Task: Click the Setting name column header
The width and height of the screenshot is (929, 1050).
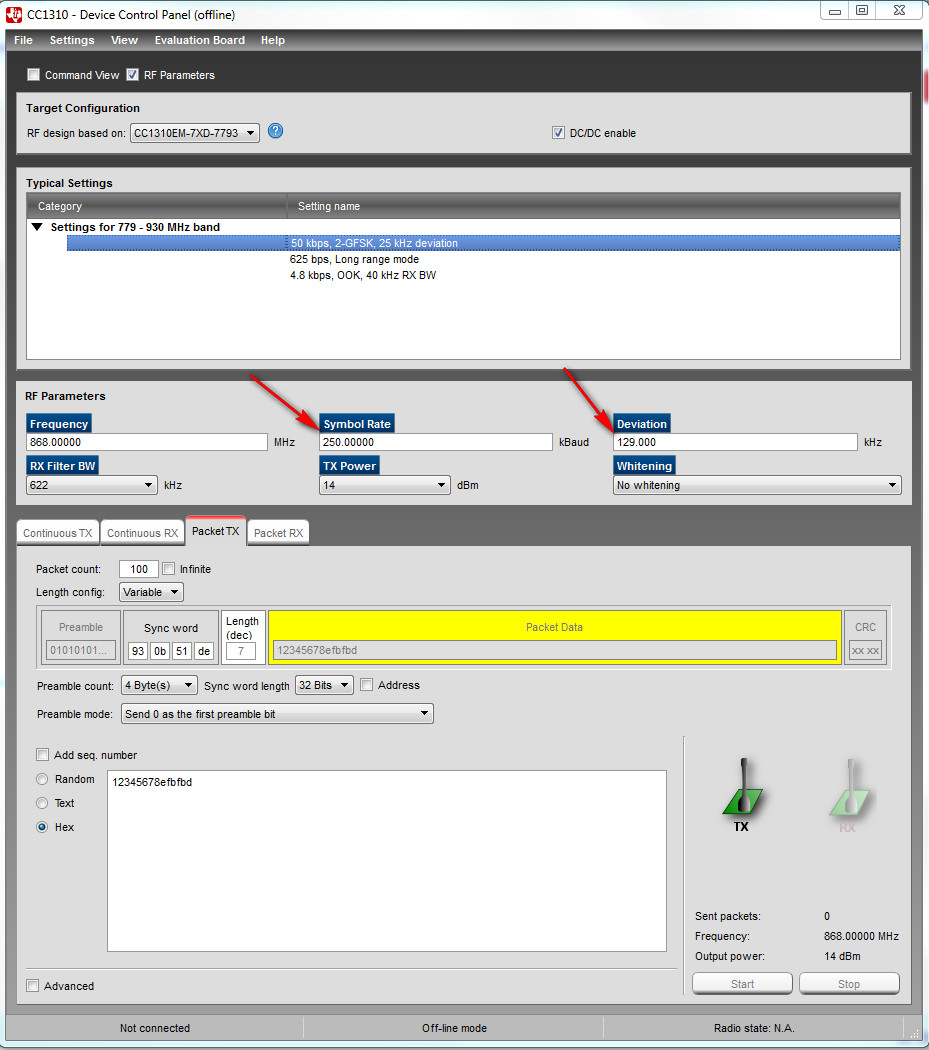Action: pyautogui.click(x=593, y=206)
